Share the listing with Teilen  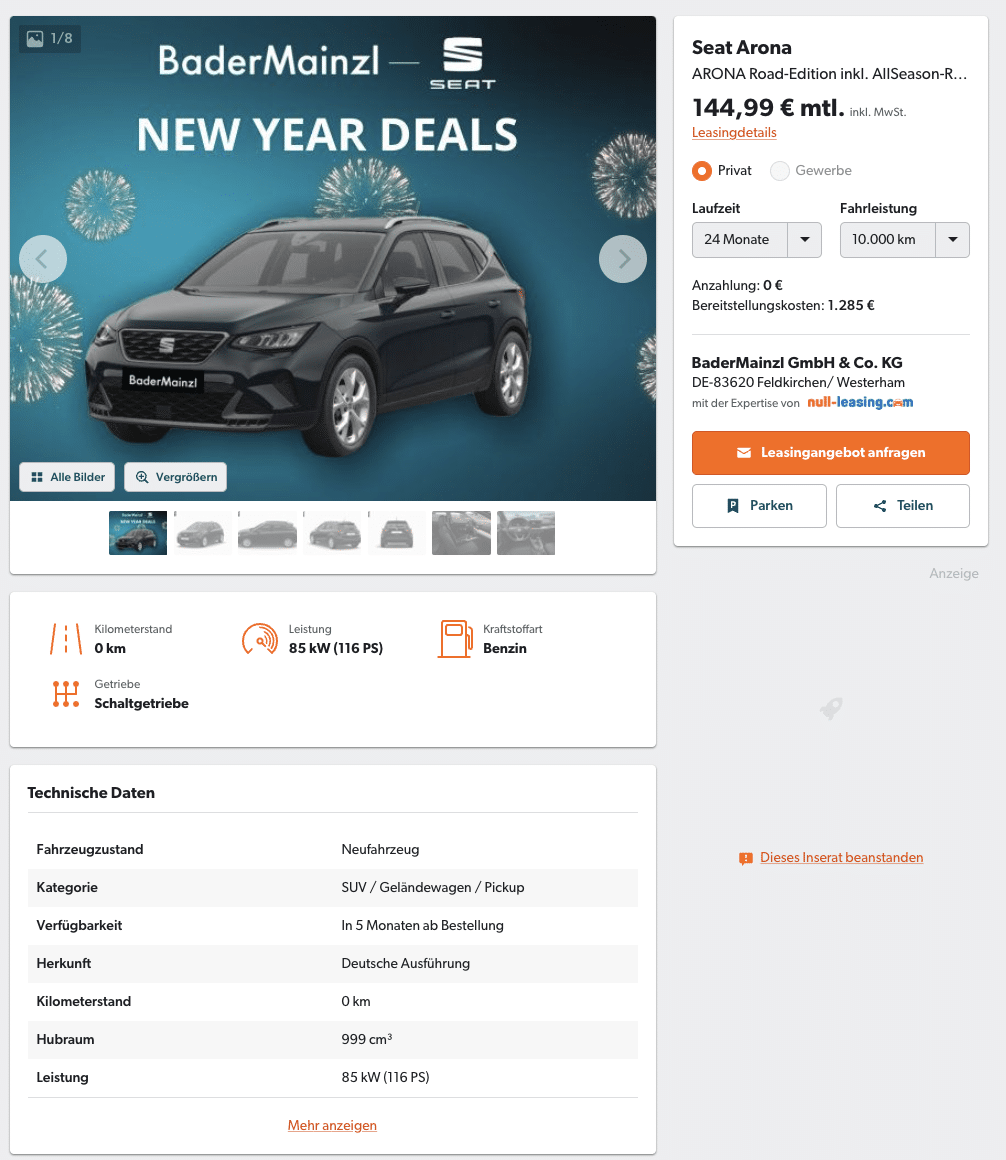coord(902,506)
